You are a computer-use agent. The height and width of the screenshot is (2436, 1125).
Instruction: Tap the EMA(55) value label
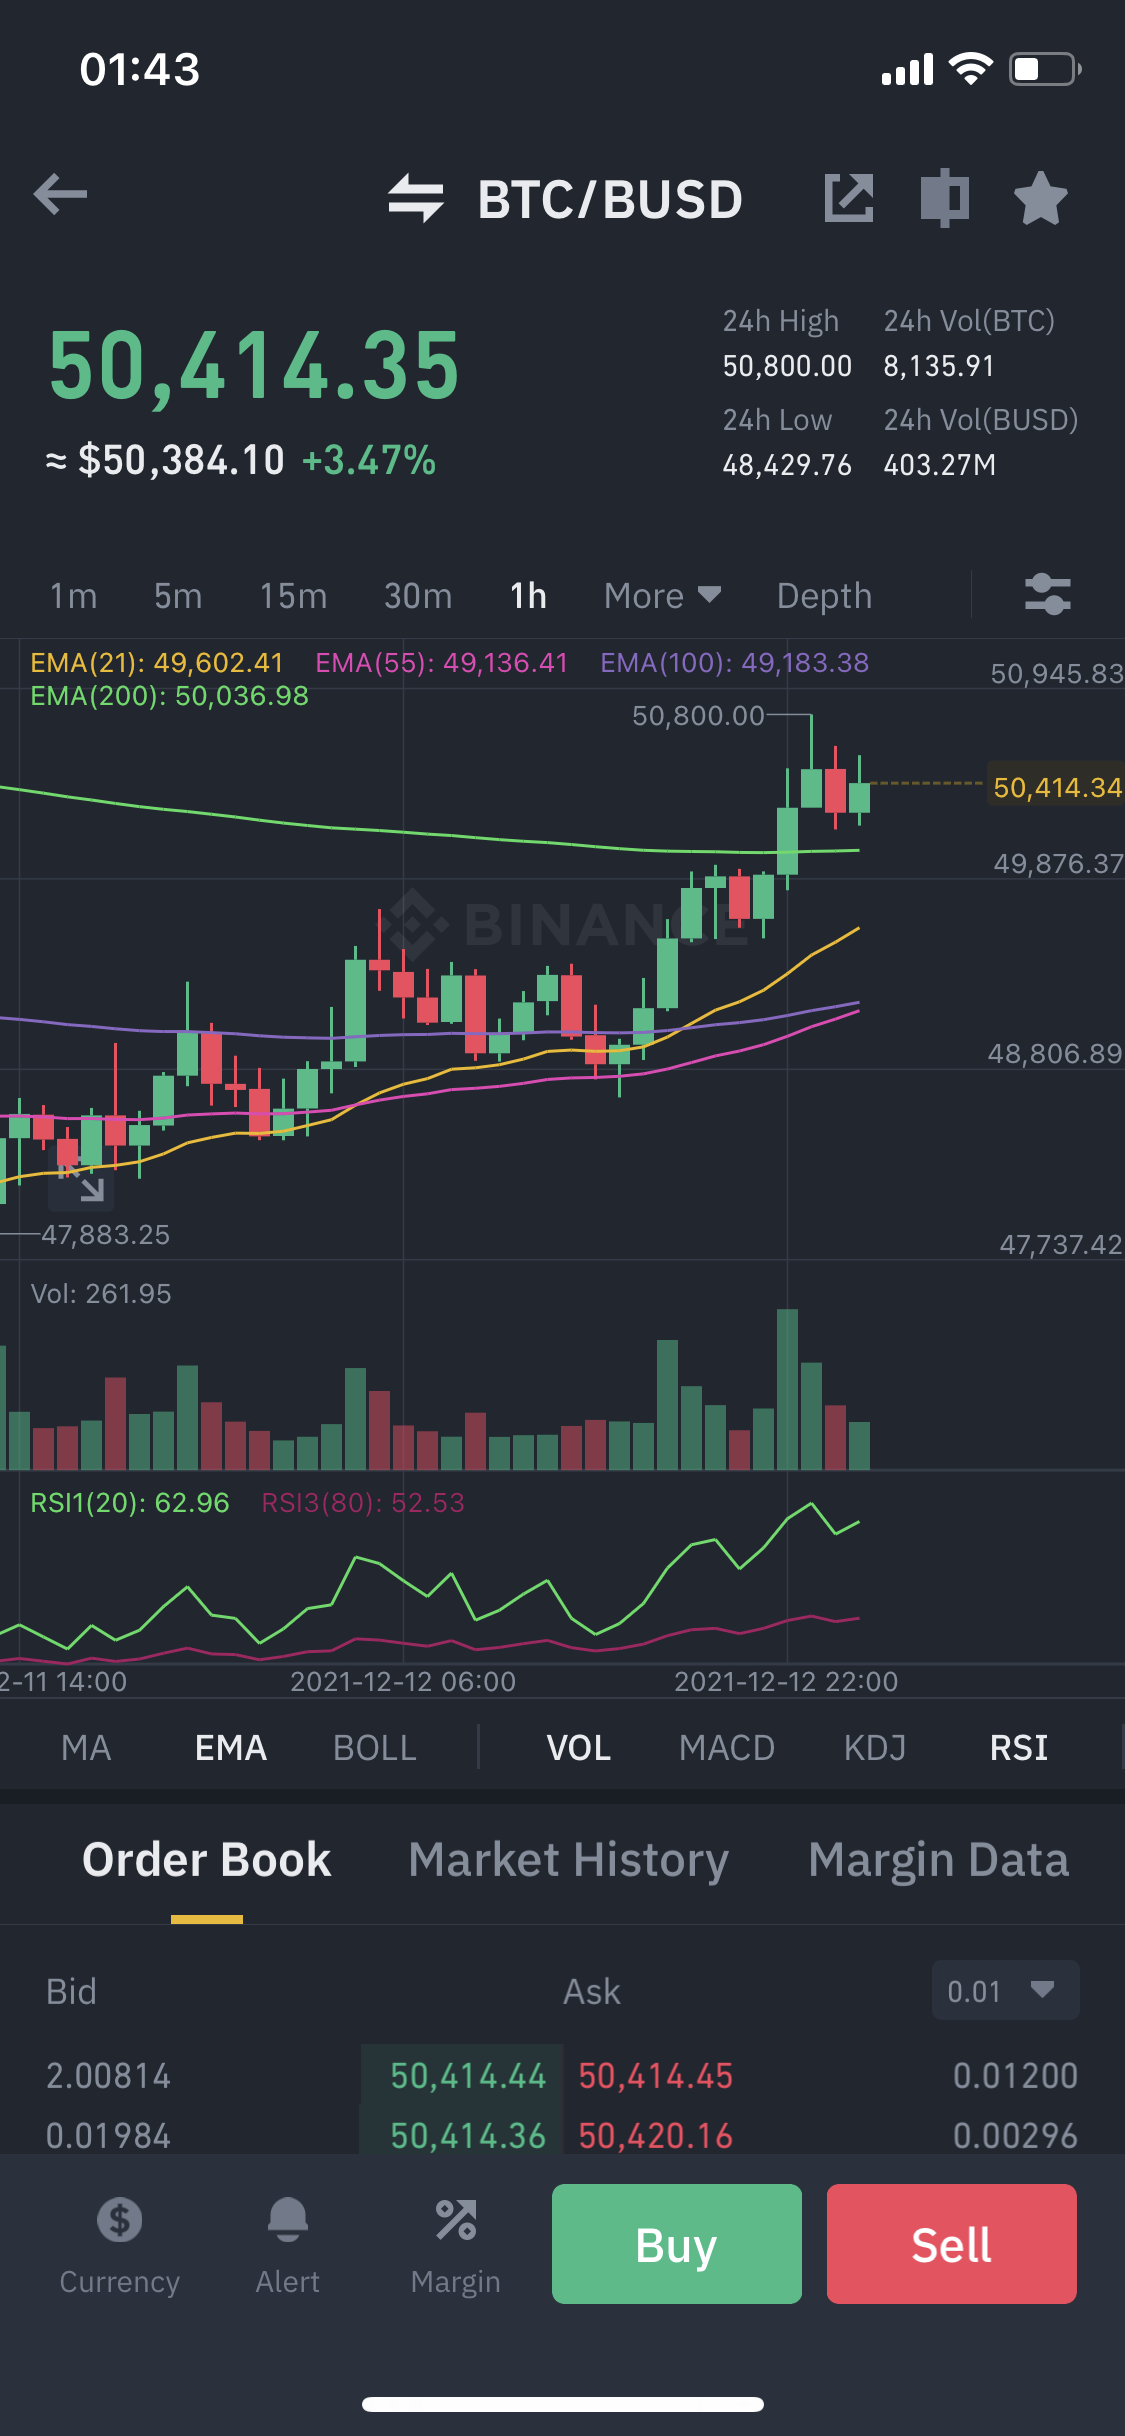pos(442,663)
